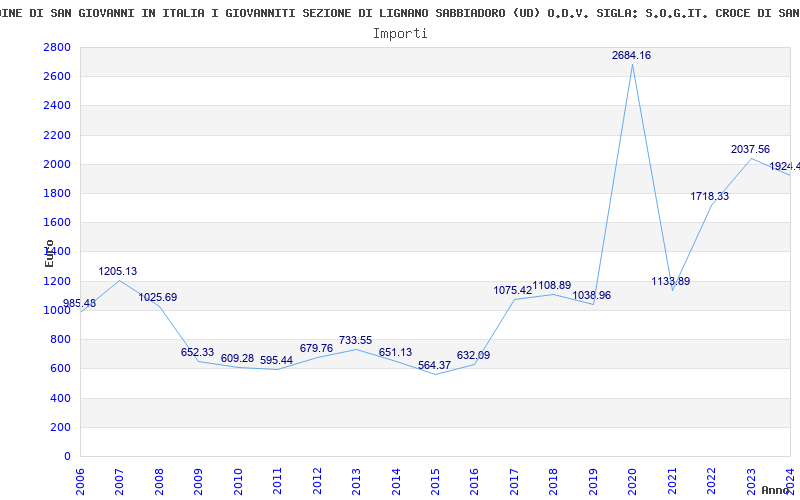Select the 1075.42 data label

(513, 291)
